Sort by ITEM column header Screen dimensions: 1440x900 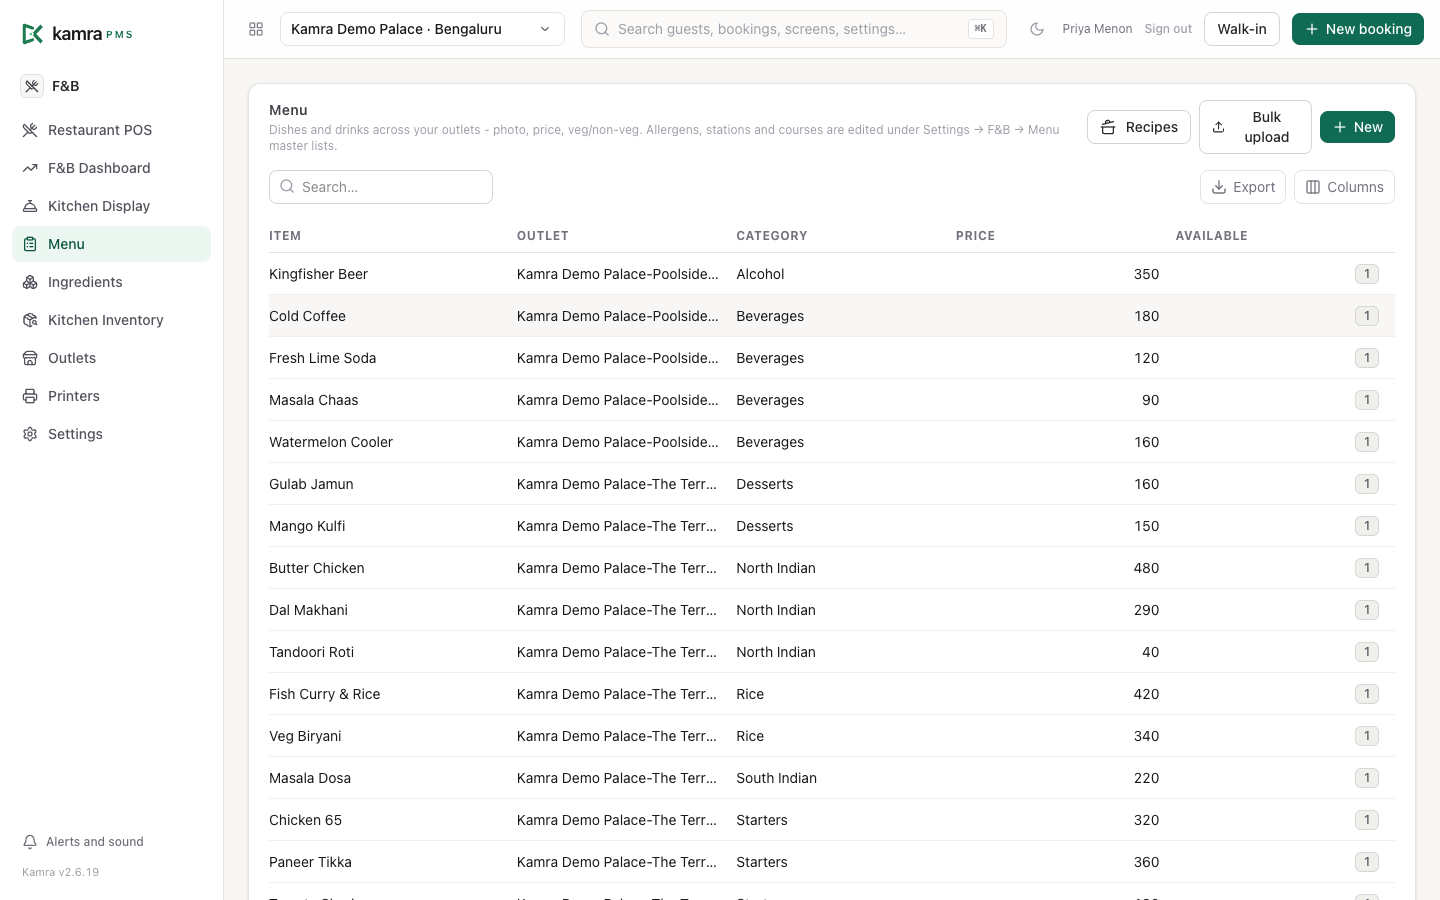[x=285, y=236]
